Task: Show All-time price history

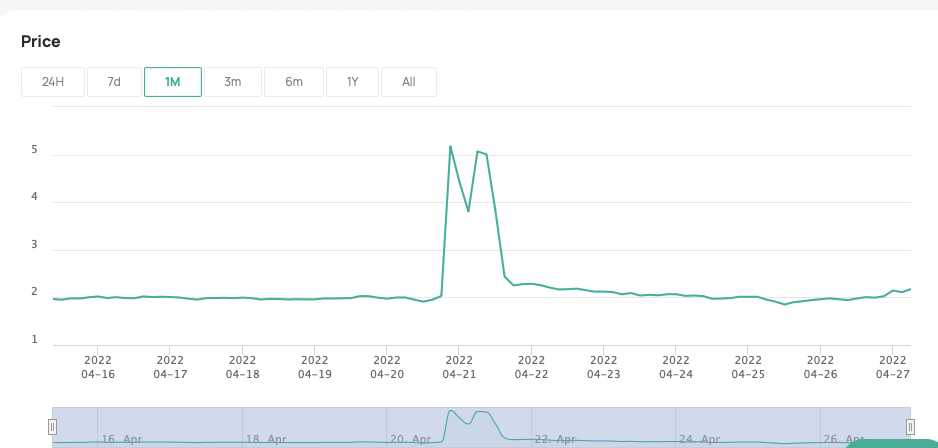Action: pos(409,82)
